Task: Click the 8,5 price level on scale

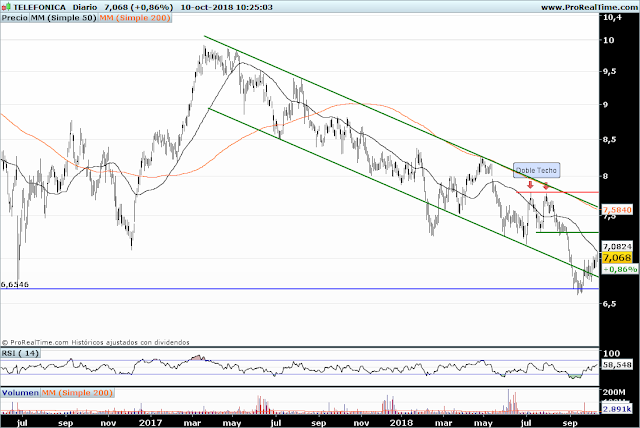Action: pos(611,140)
